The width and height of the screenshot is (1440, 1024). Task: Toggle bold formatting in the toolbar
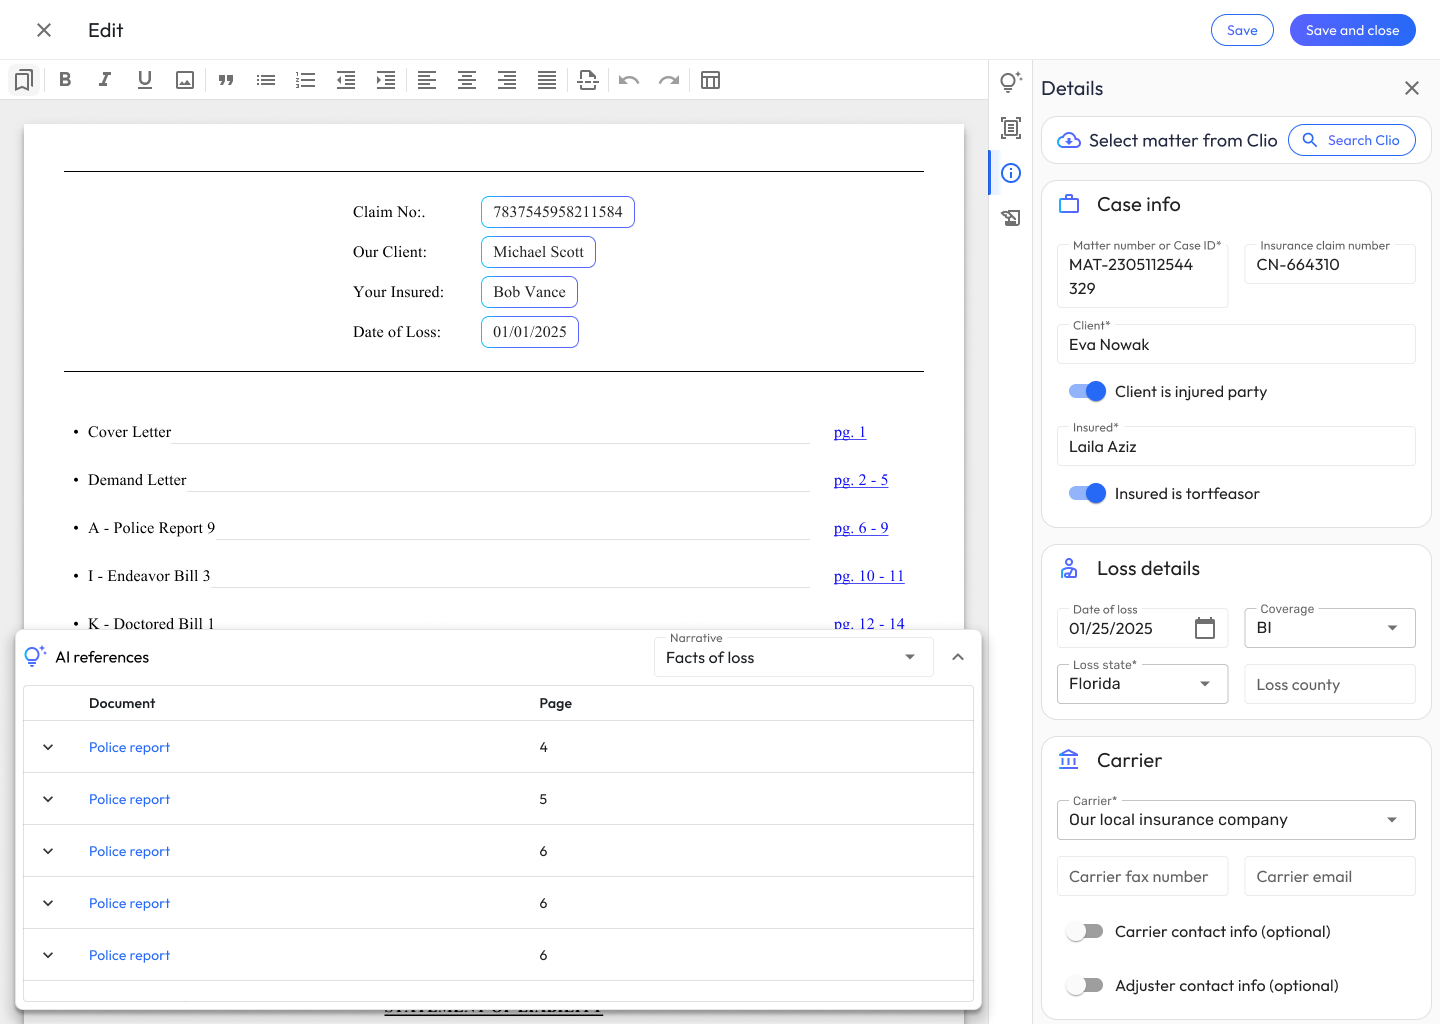[x=65, y=80]
